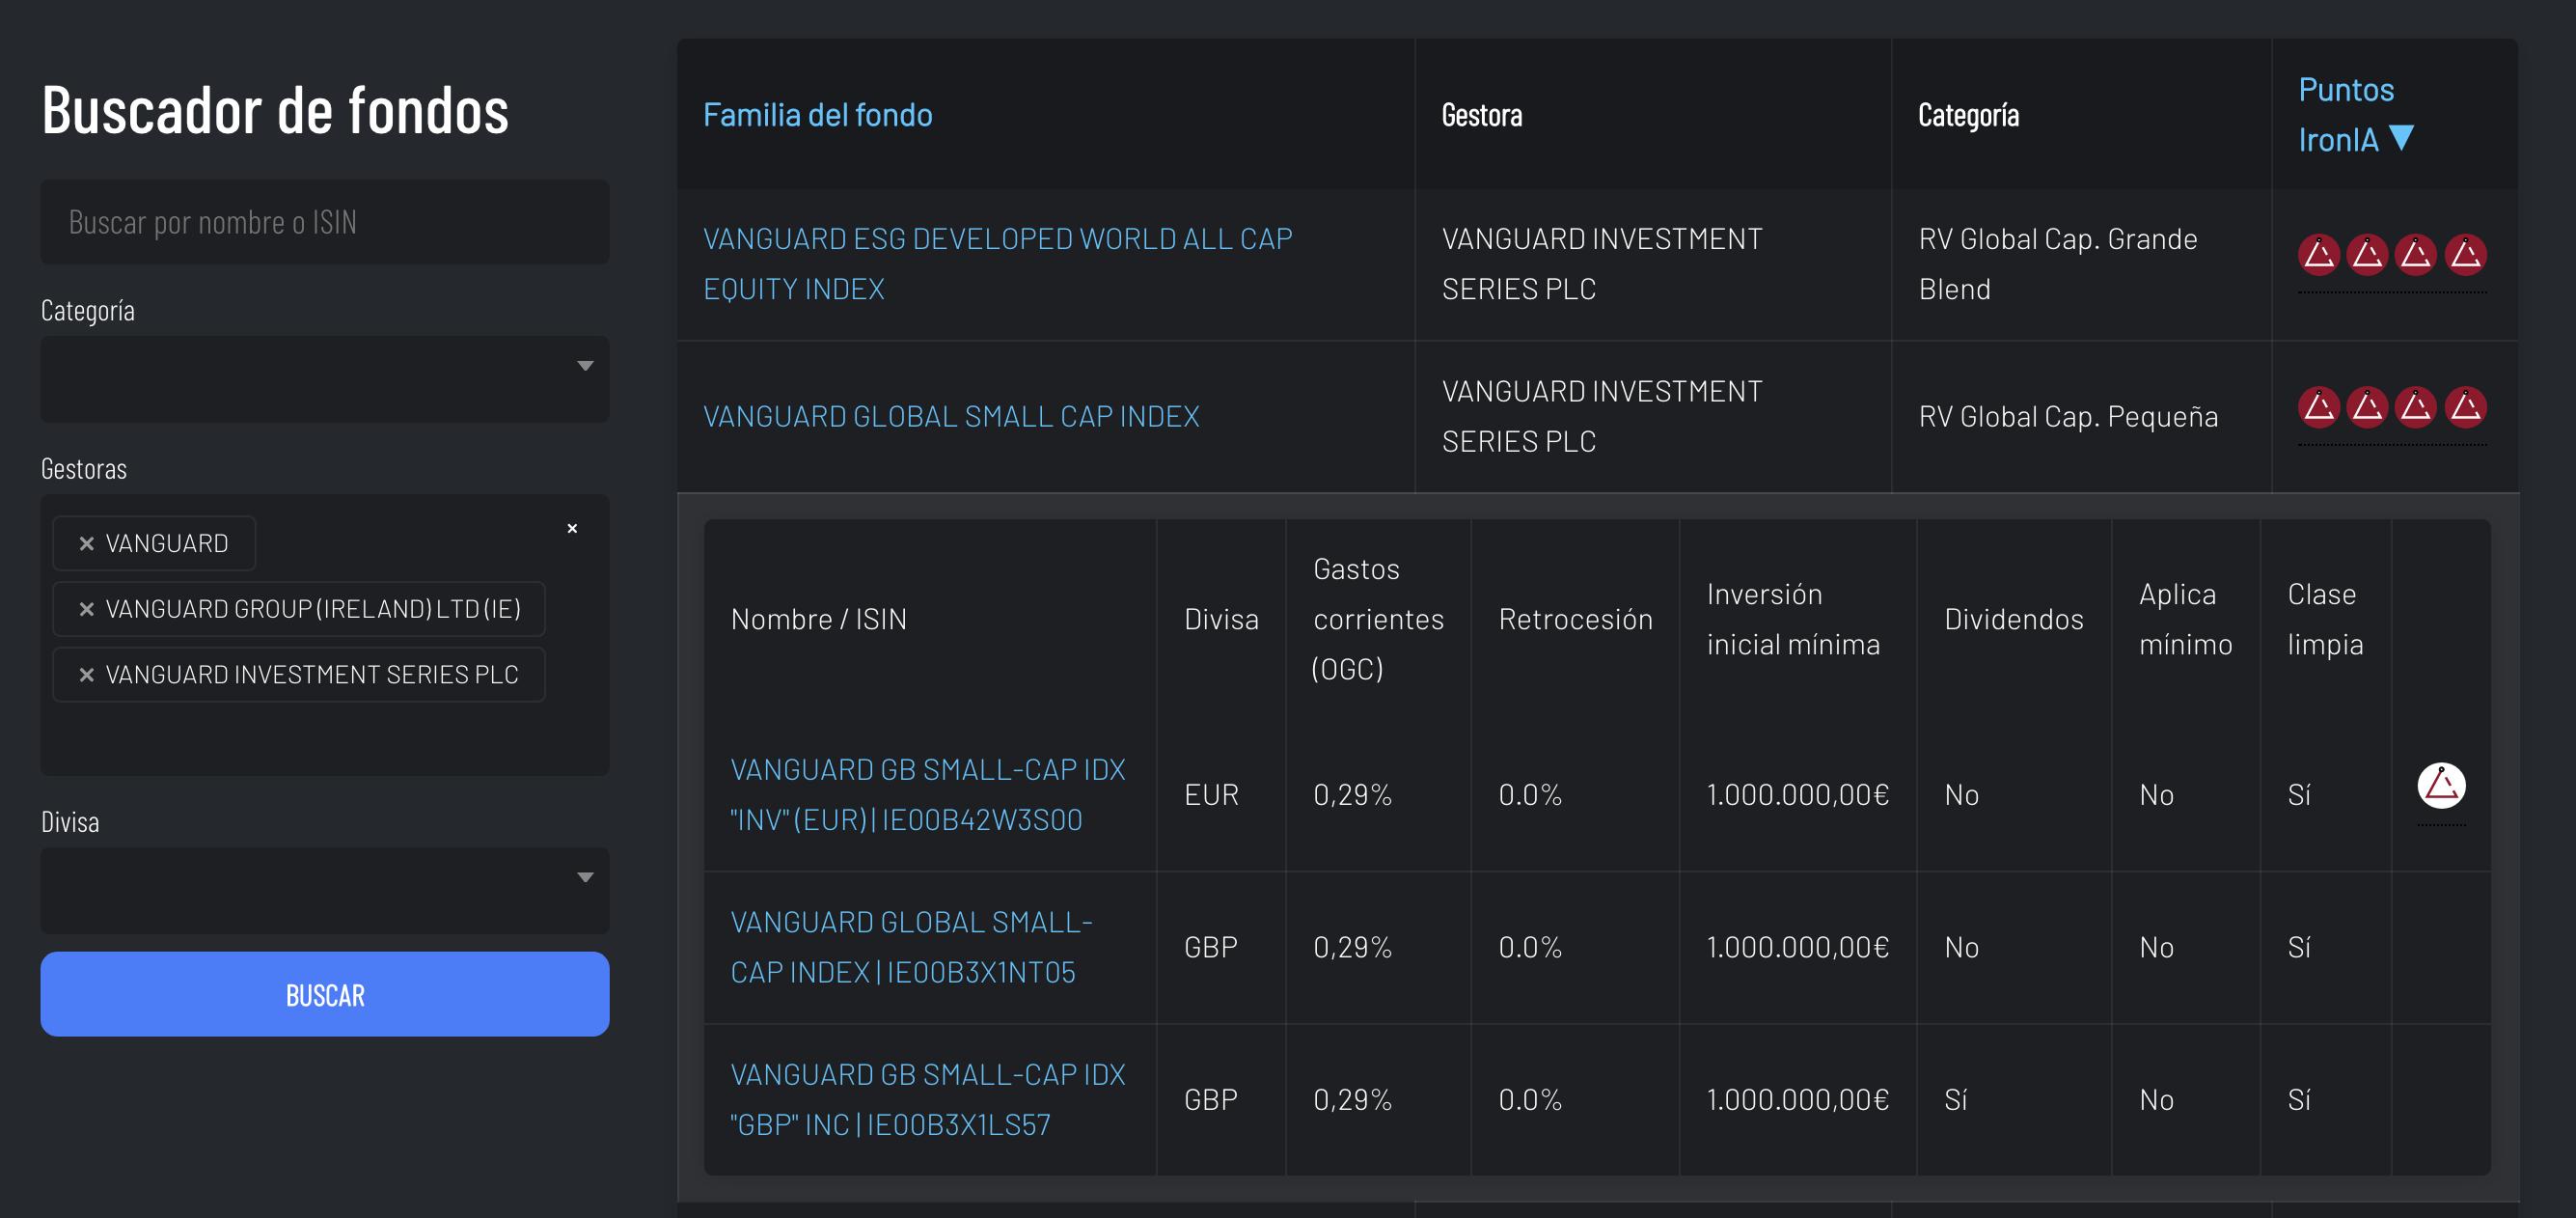This screenshot has height=1218, width=2576.
Task: Click last IronIA point icon for Small Cap
Action: (2465, 407)
